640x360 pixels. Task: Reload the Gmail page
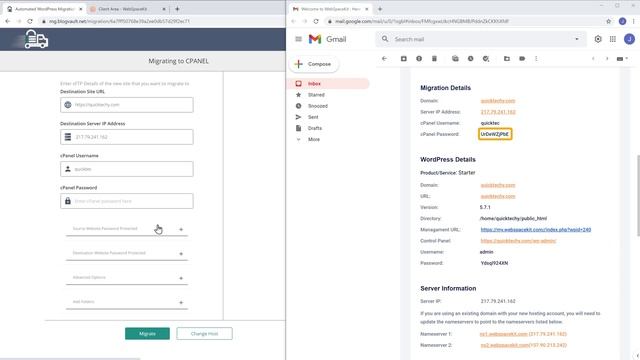(x=316, y=21)
